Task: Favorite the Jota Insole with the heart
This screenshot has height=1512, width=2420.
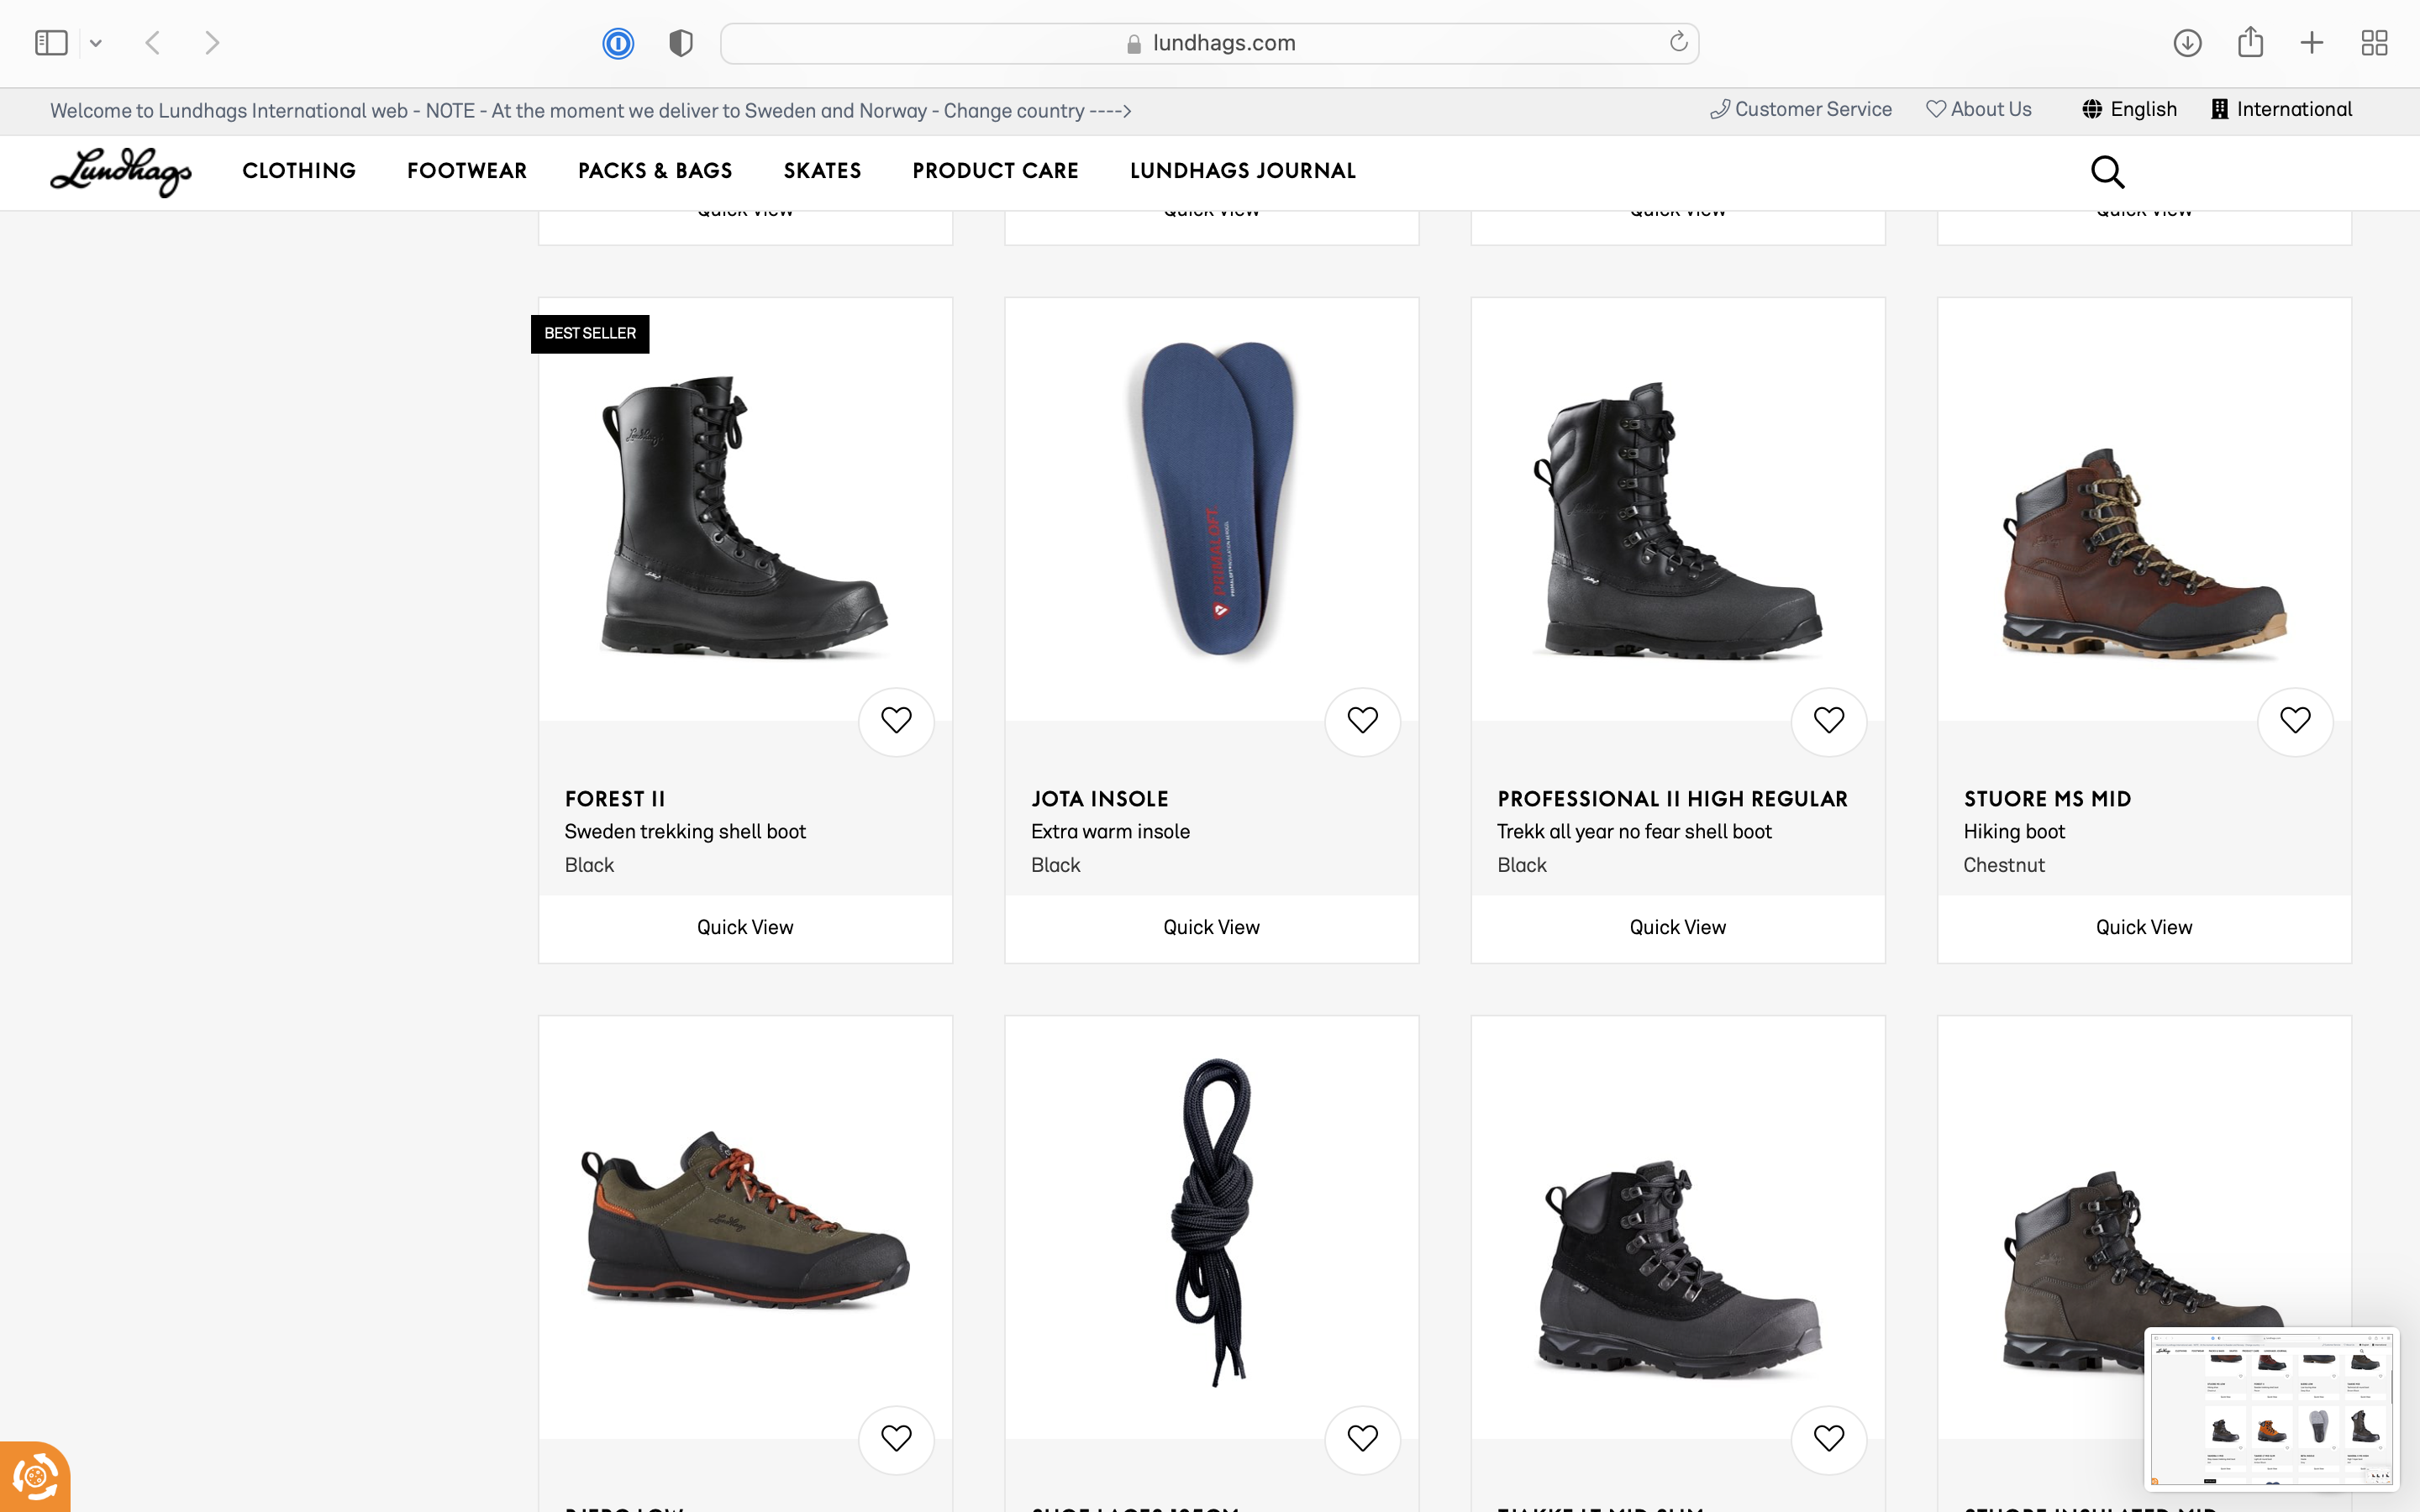Action: coord(1362,721)
